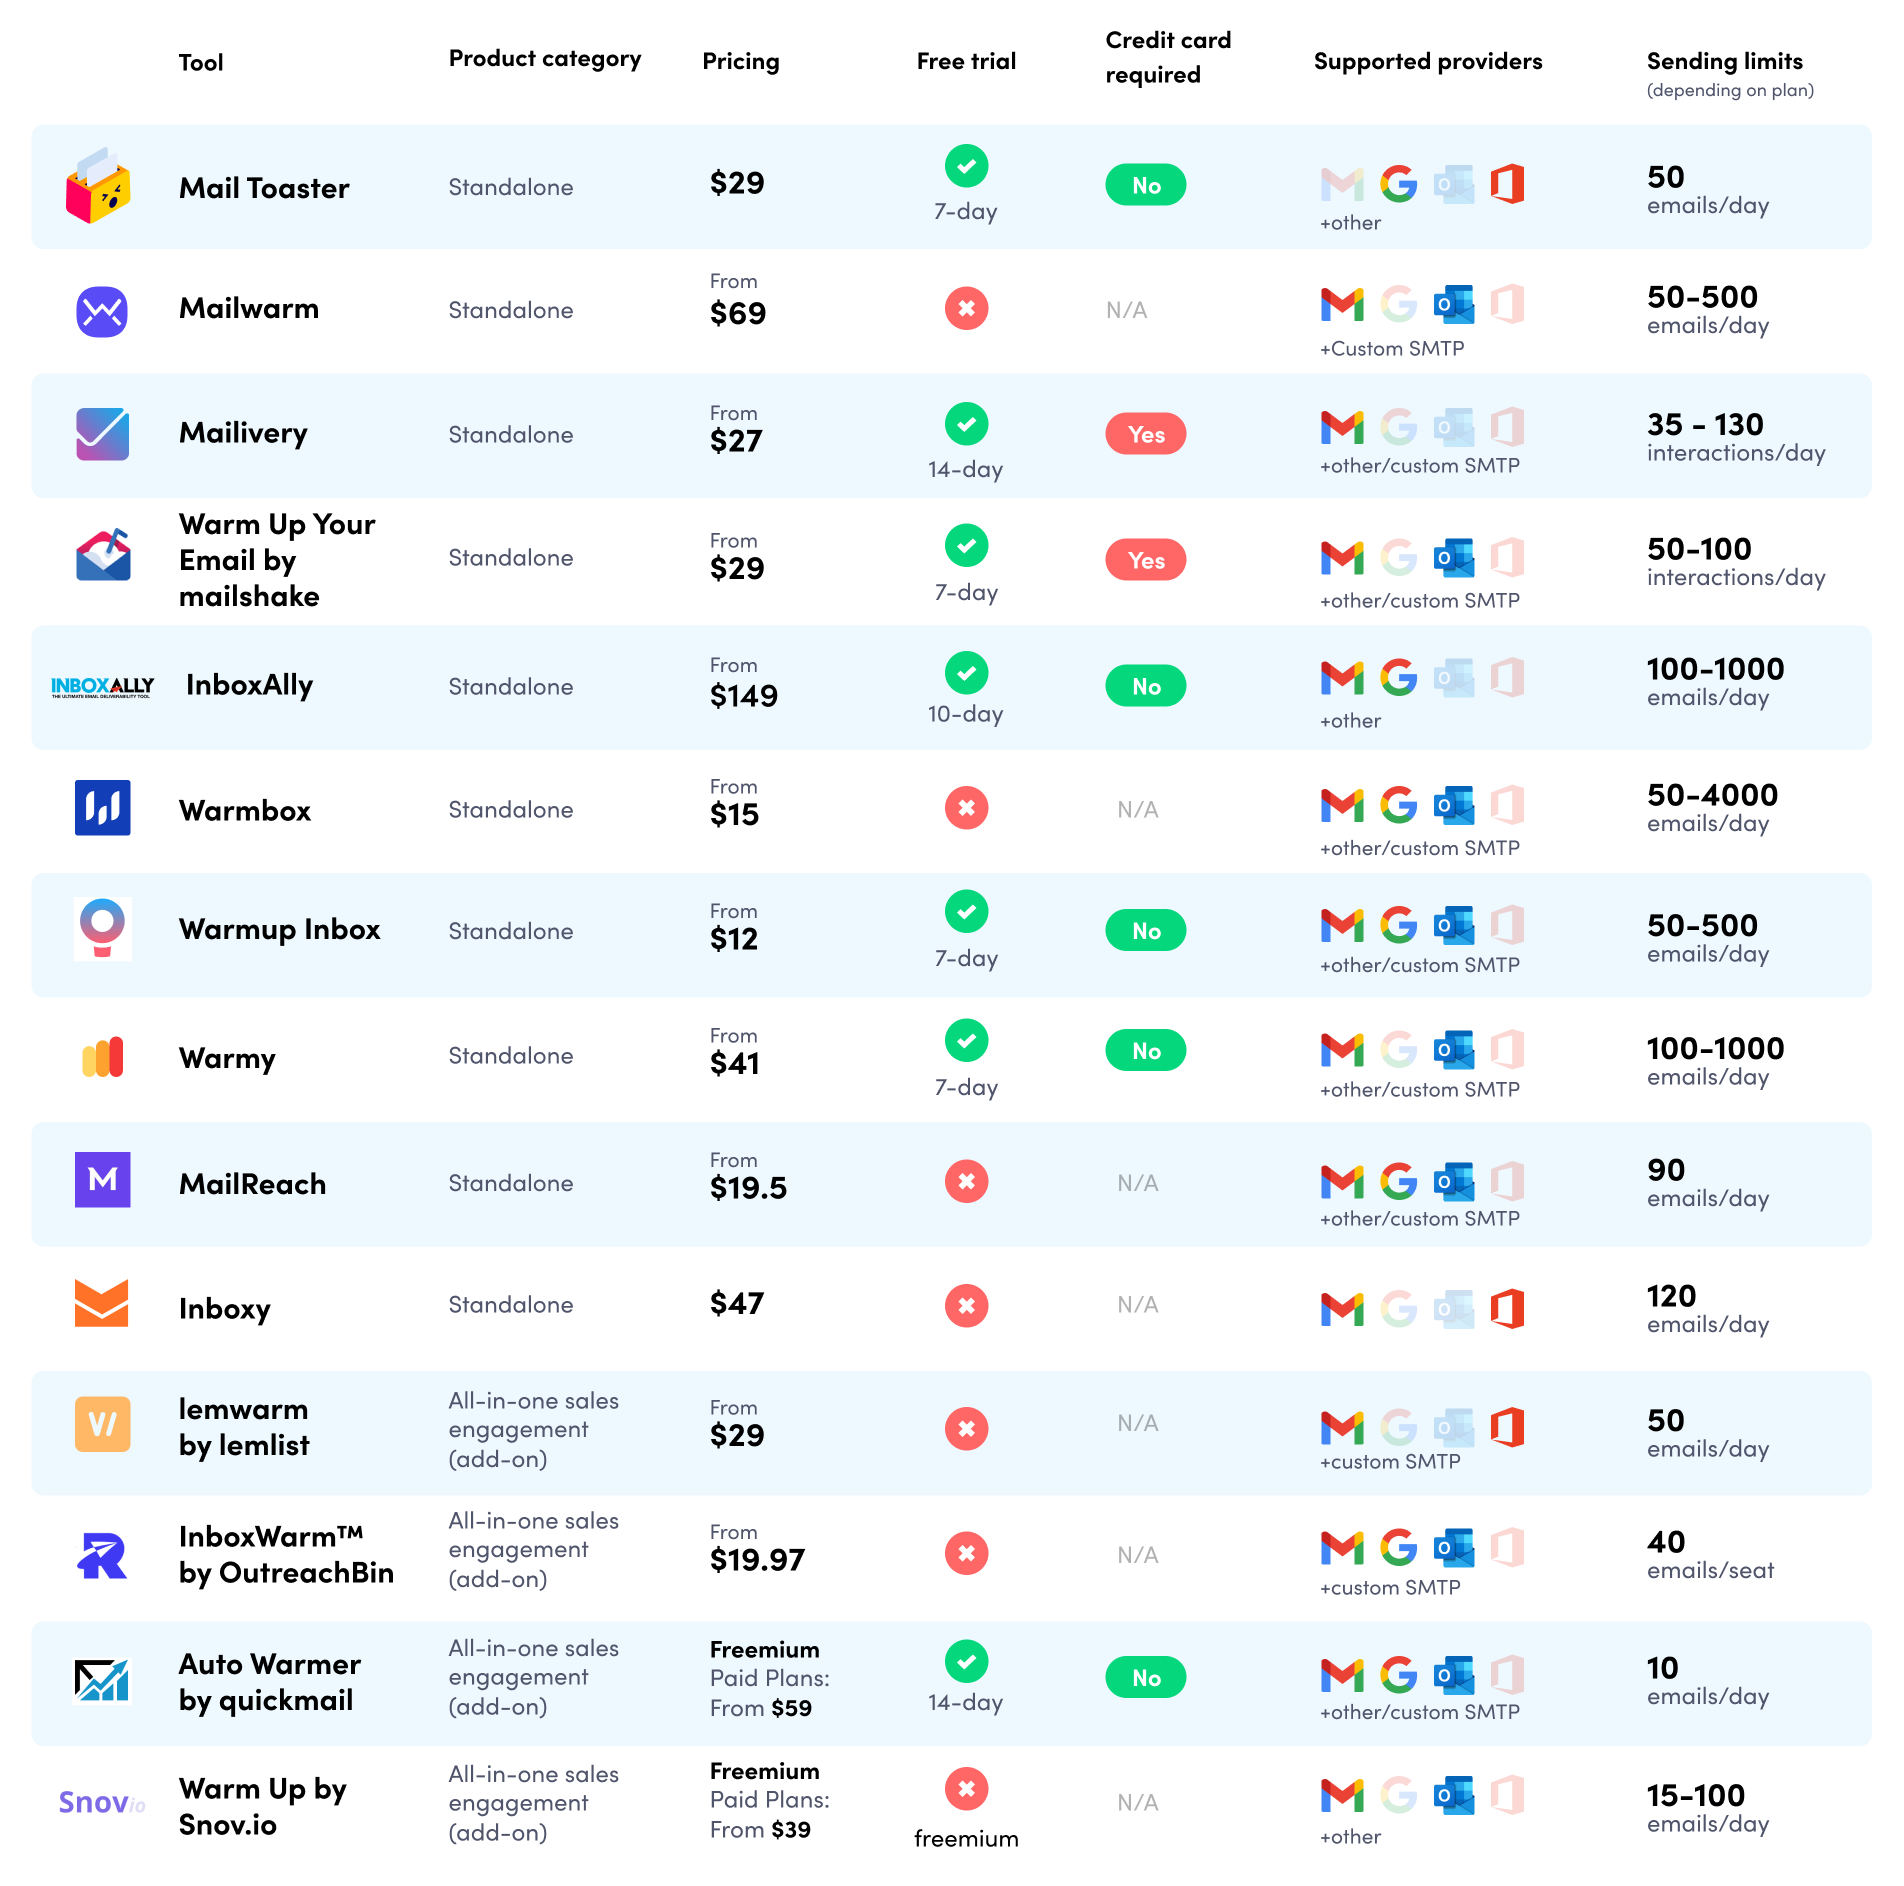Click Mailwarm's red free trial cross

click(x=966, y=309)
